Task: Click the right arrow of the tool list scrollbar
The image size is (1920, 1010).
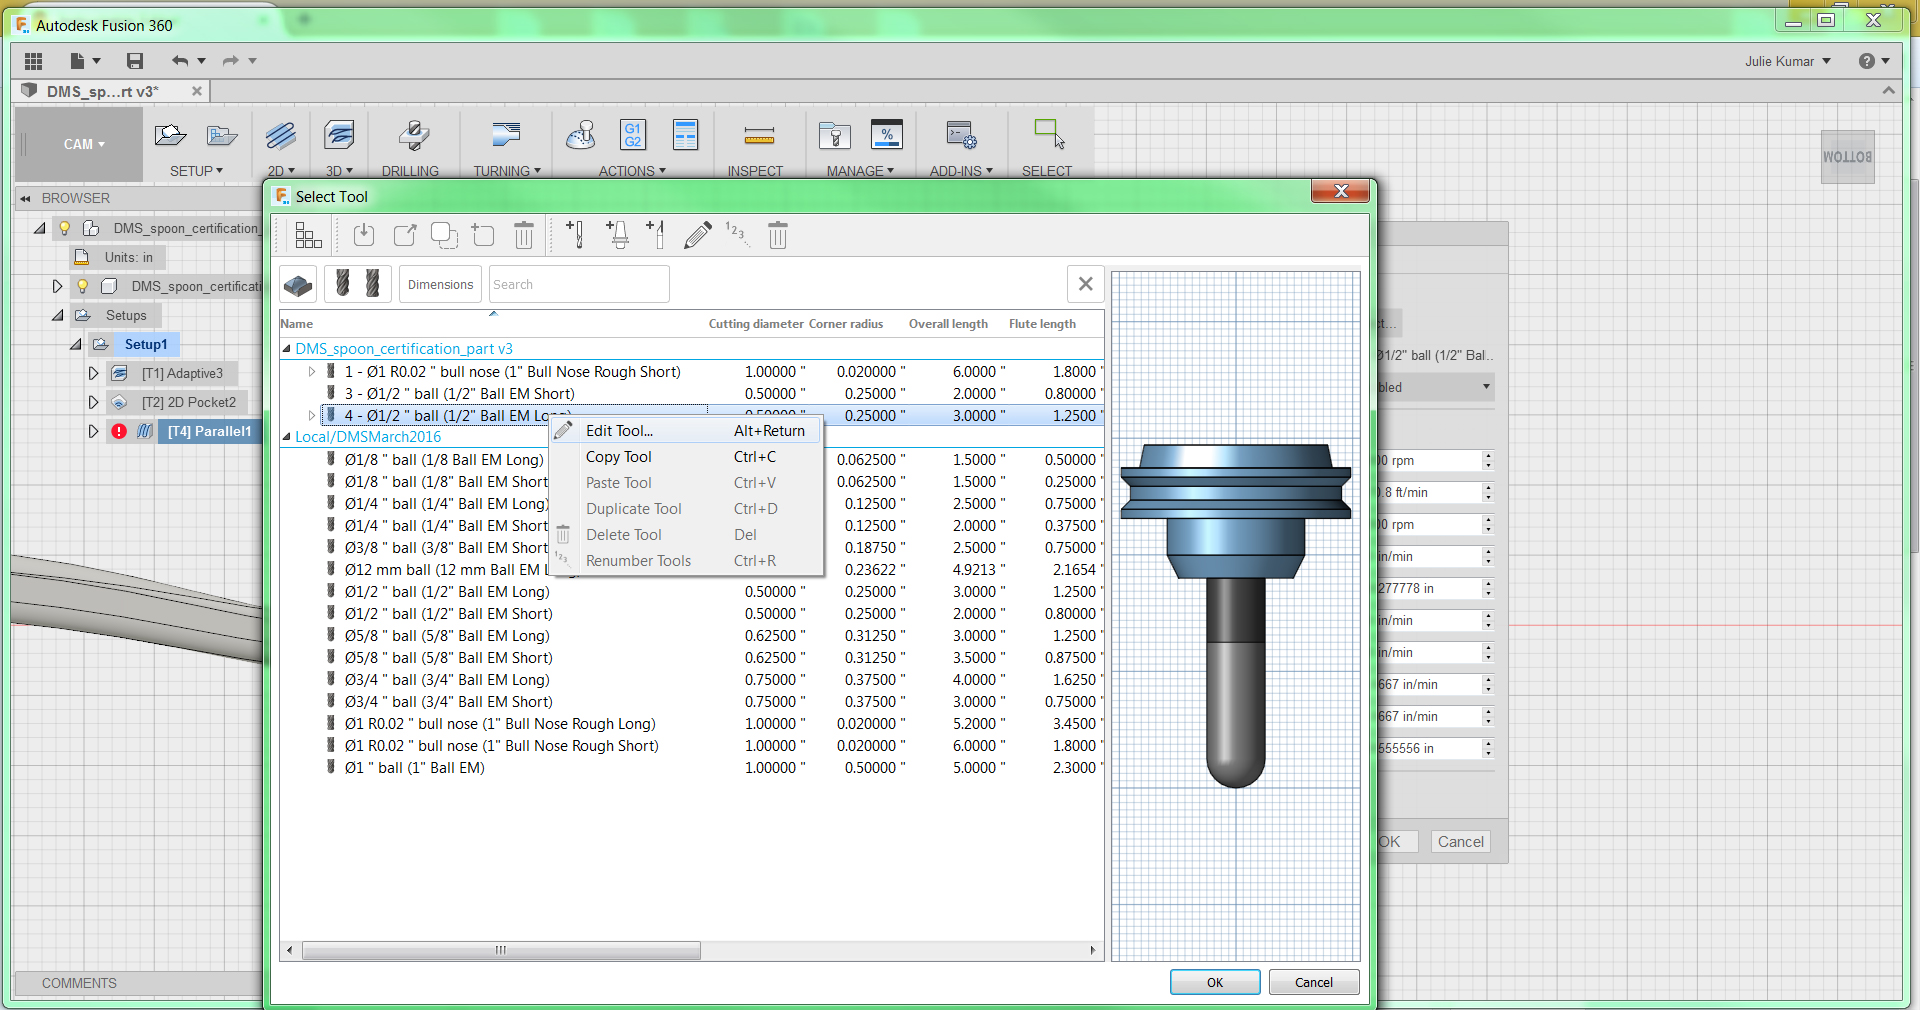Action: (1093, 950)
